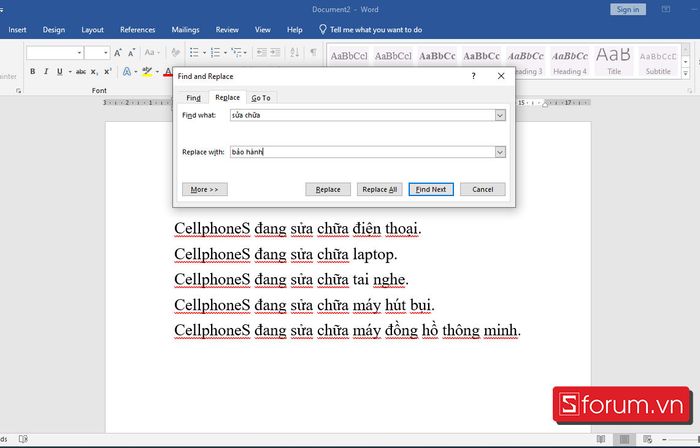The width and height of the screenshot is (700, 448).
Task: Cancel the Find and Replace dialog
Action: click(483, 189)
